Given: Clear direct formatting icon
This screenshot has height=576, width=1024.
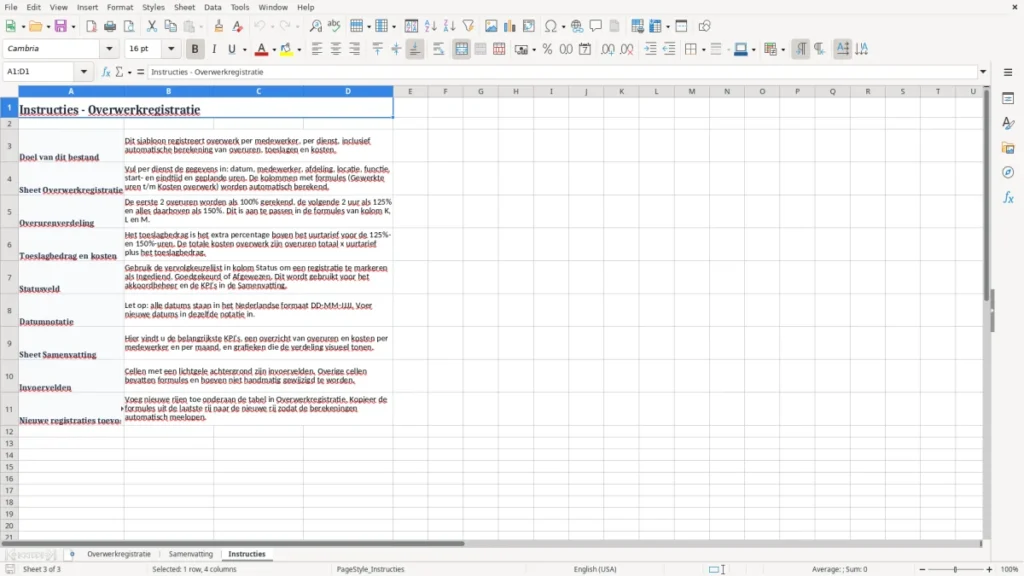Looking at the screenshot, I should (238, 26).
